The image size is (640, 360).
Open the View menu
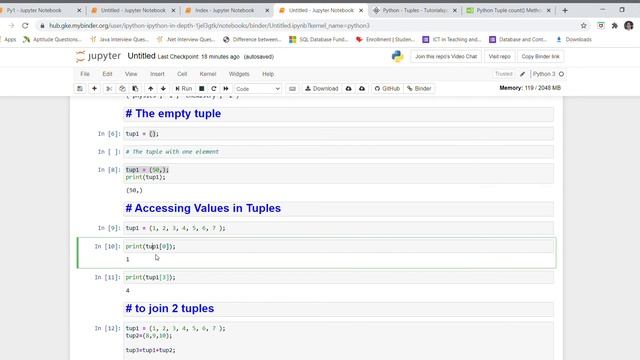pyautogui.click(x=131, y=74)
